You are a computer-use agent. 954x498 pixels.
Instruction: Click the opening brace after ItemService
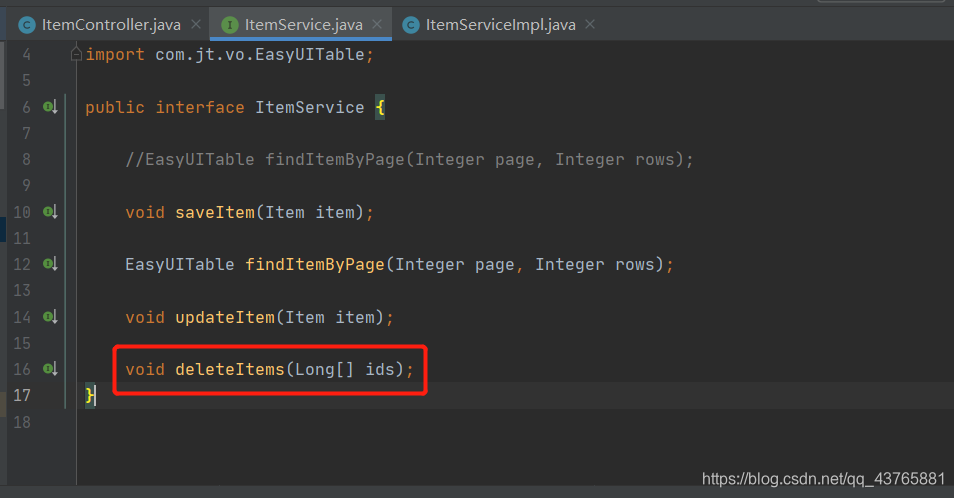click(x=380, y=108)
